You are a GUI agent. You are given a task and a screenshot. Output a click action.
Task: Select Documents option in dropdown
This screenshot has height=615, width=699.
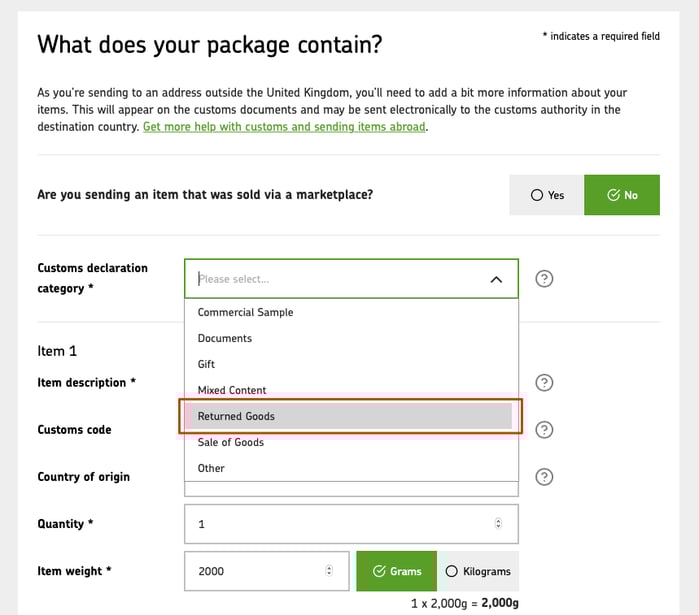tap(225, 338)
